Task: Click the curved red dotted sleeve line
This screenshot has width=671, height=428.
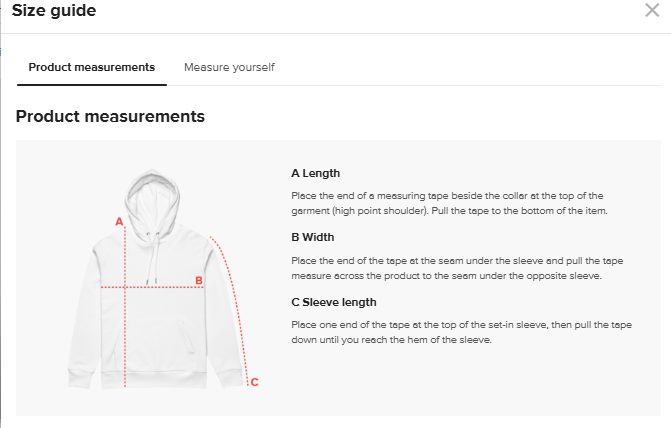Action: pyautogui.click(x=236, y=300)
